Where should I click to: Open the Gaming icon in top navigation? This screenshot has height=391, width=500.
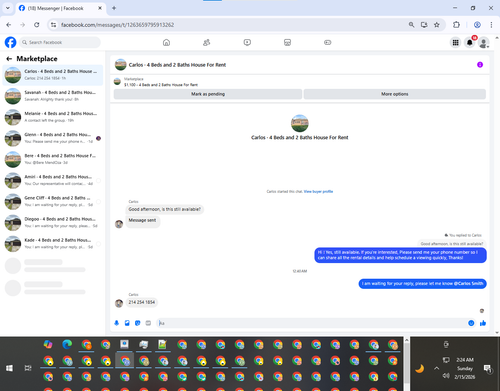click(x=328, y=42)
